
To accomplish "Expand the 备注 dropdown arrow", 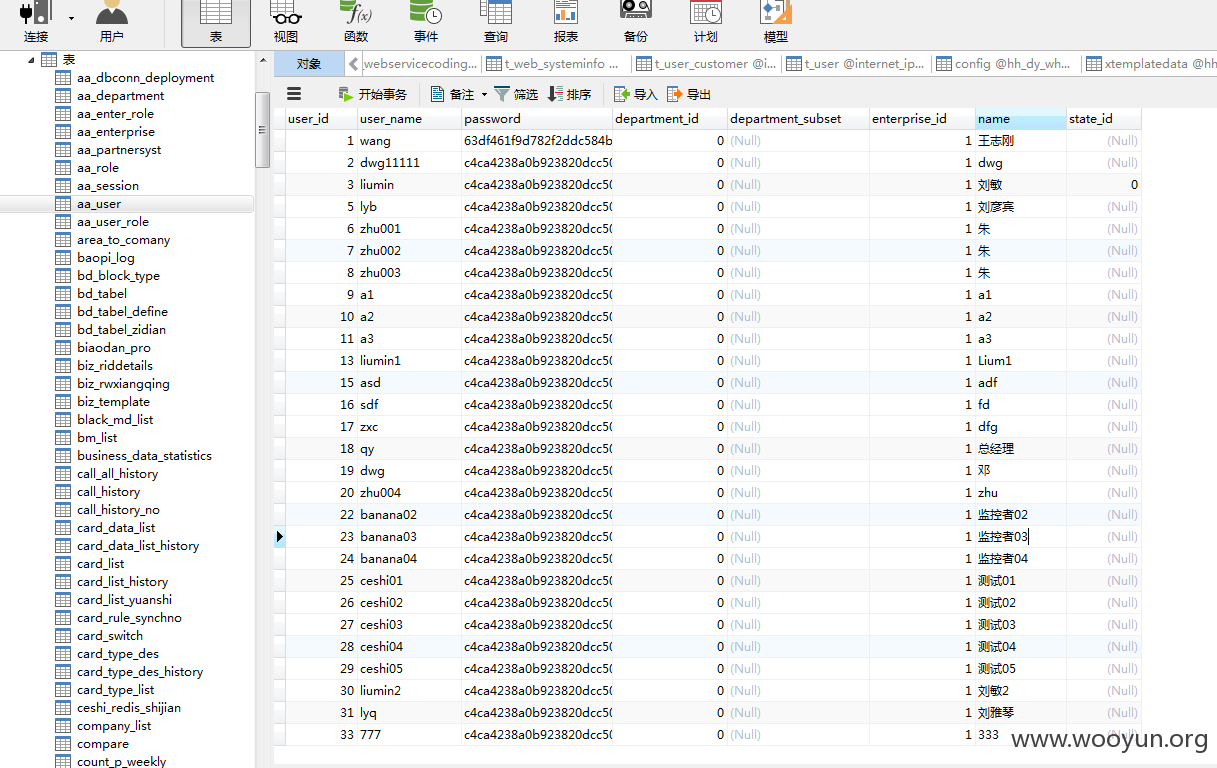I will tap(484, 94).
